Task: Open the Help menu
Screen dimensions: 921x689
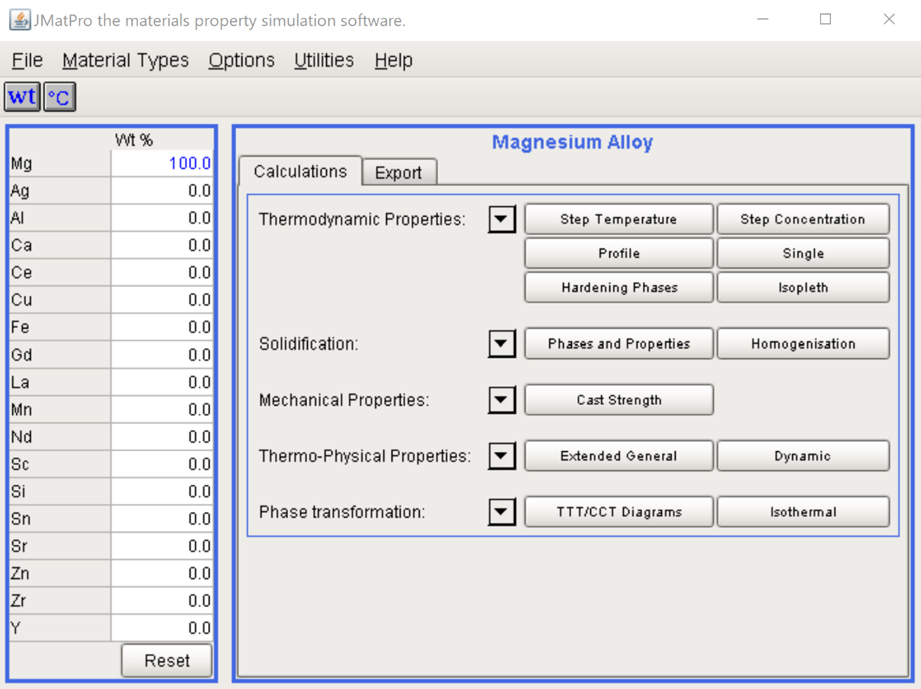Action: point(394,60)
